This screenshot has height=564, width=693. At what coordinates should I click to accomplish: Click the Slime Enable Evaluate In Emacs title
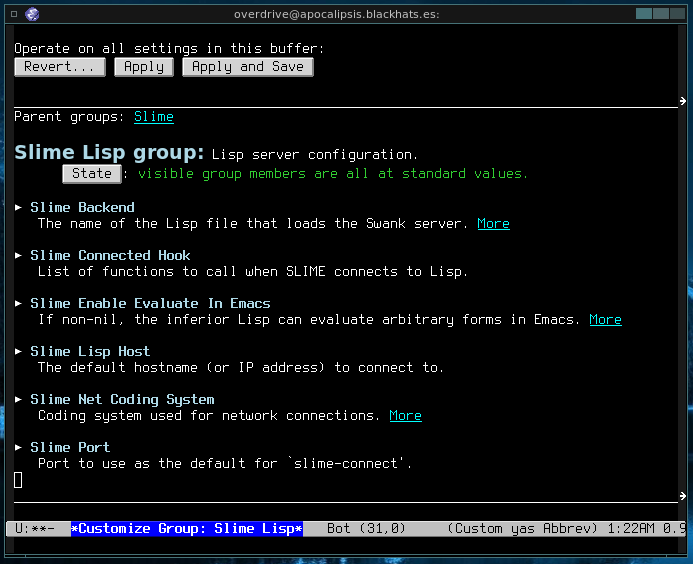pos(150,303)
